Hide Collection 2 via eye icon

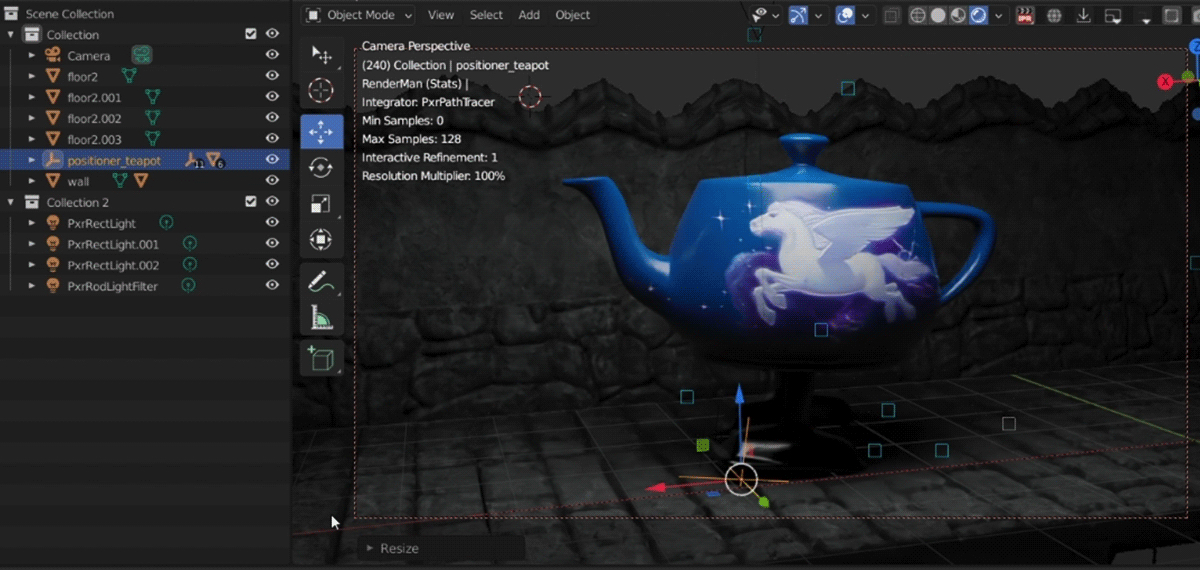click(272, 202)
